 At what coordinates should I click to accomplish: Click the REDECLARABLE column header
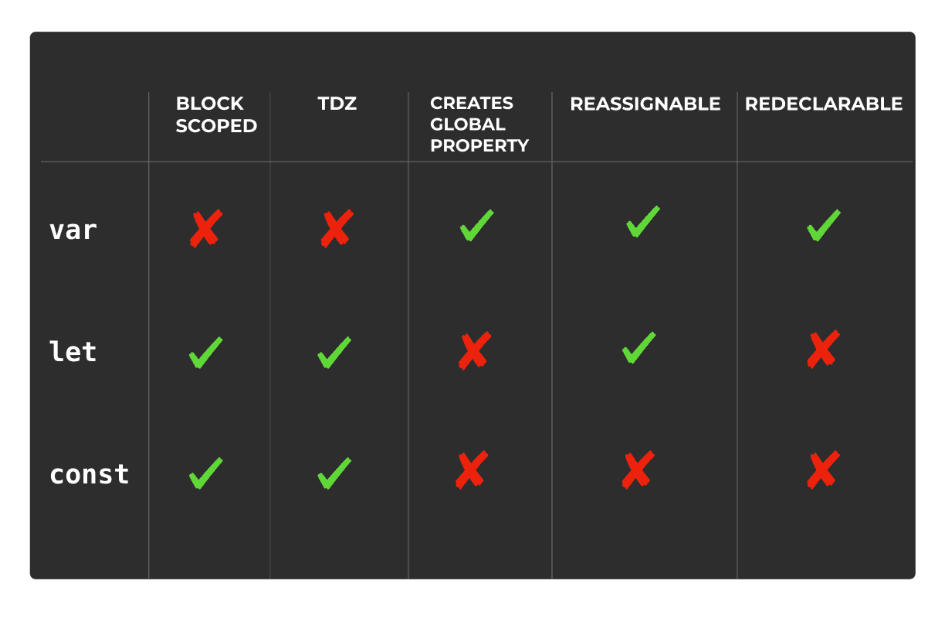click(823, 104)
